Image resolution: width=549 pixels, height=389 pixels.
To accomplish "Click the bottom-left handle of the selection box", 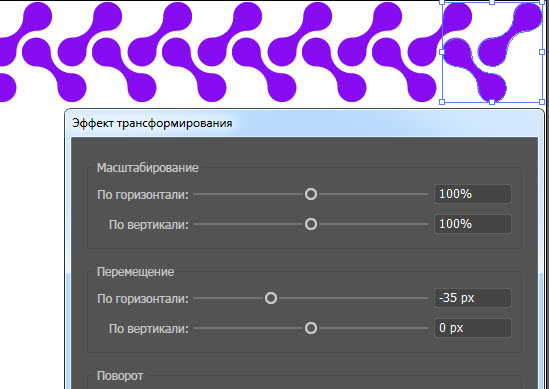I will tap(442, 102).
